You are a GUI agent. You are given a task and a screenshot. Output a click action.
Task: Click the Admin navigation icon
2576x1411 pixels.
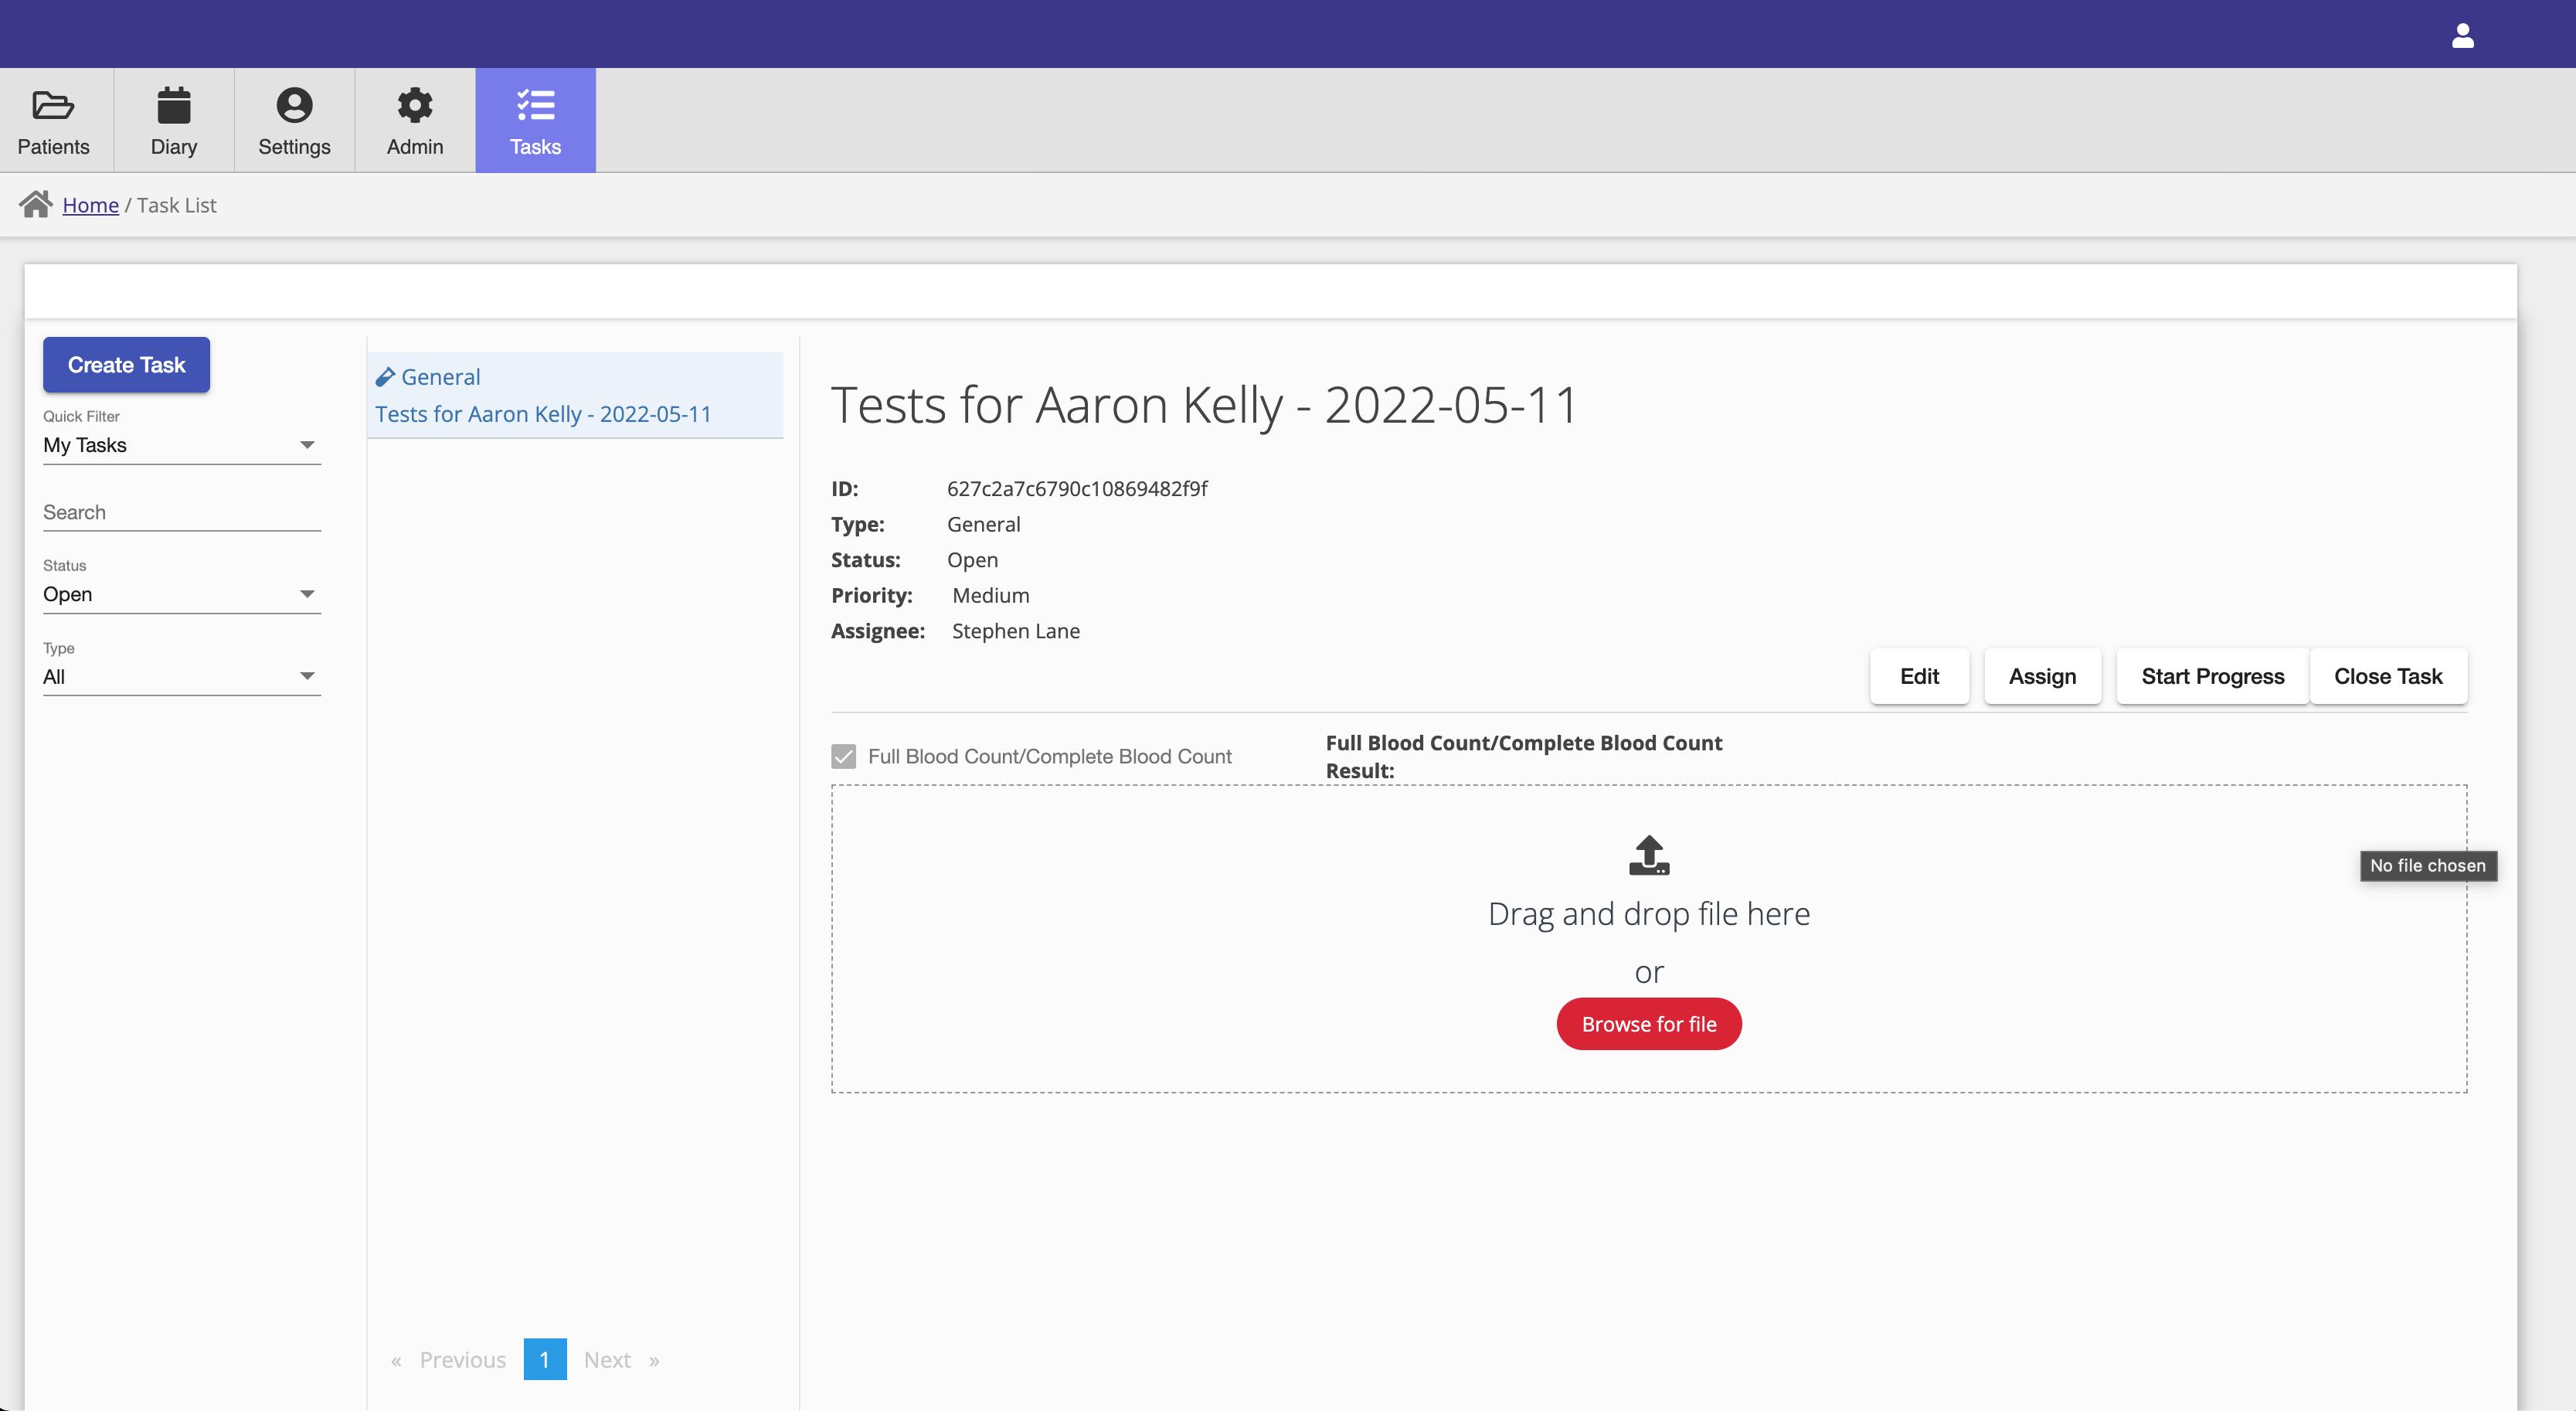413,120
